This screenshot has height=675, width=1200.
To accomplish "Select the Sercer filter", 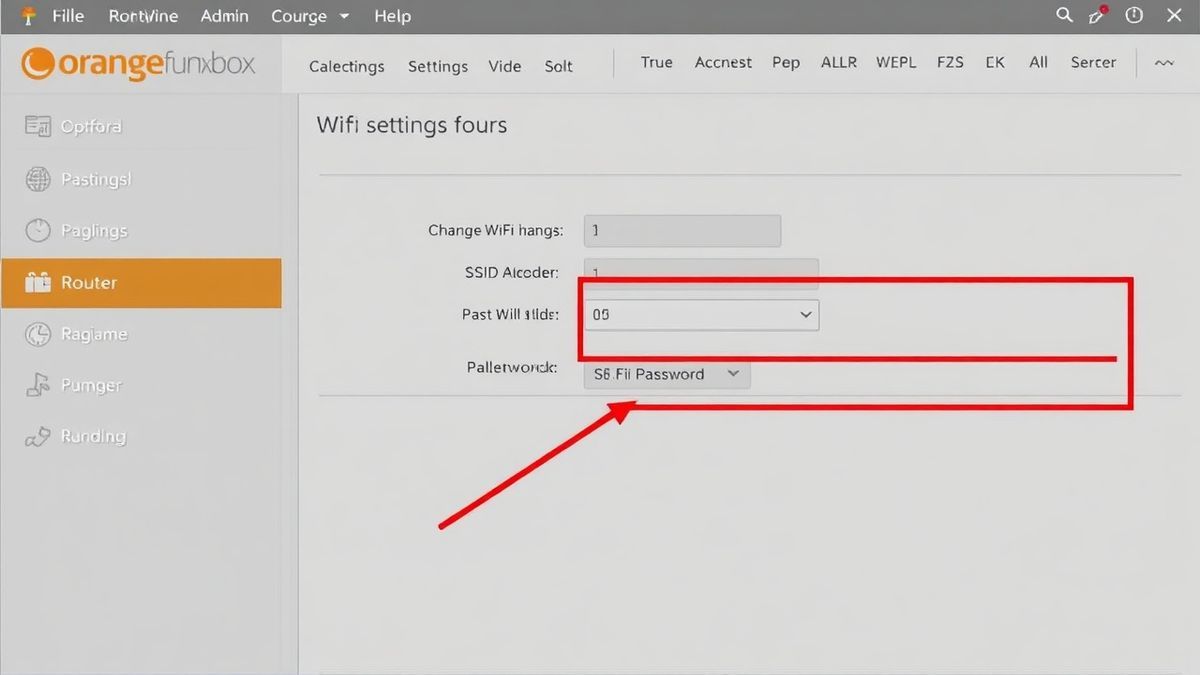I will pos(1093,62).
